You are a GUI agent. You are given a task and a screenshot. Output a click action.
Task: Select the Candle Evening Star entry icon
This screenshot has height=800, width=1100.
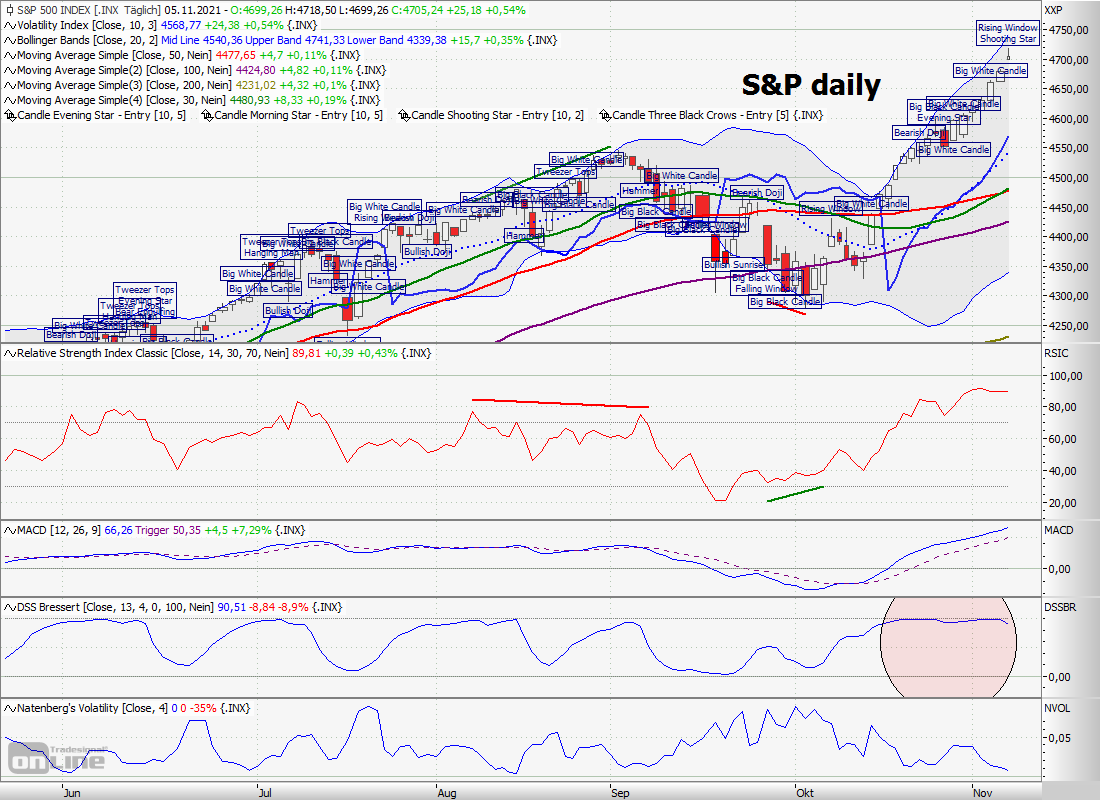pos(8,115)
